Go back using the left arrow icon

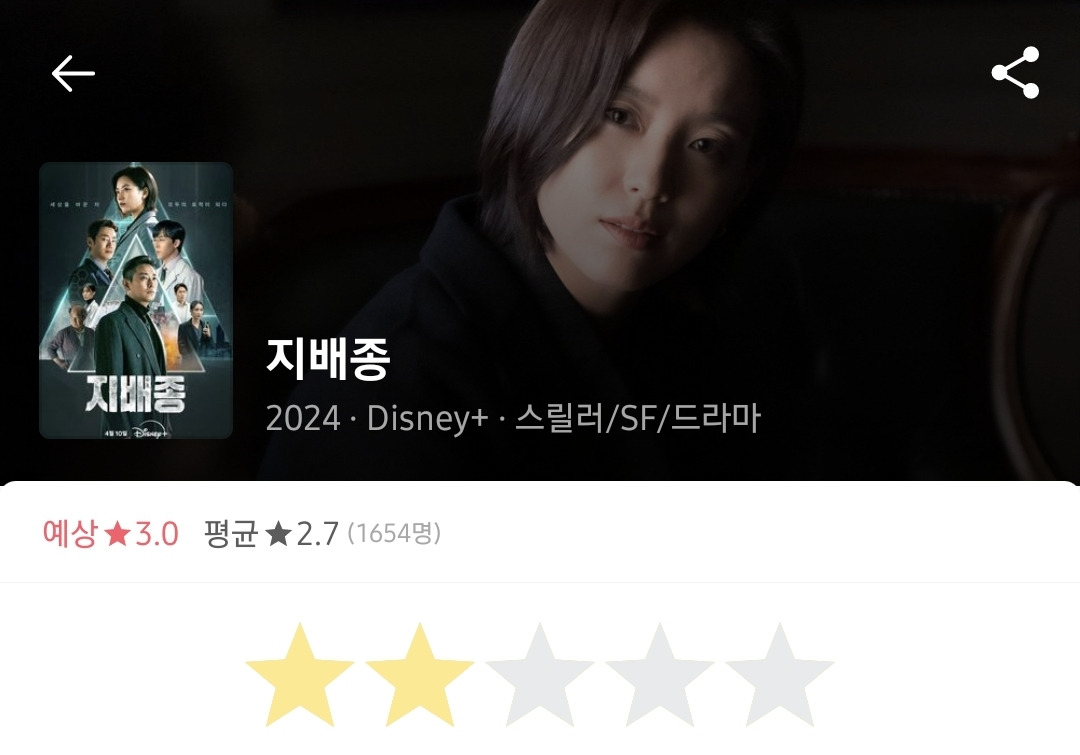click(x=73, y=73)
